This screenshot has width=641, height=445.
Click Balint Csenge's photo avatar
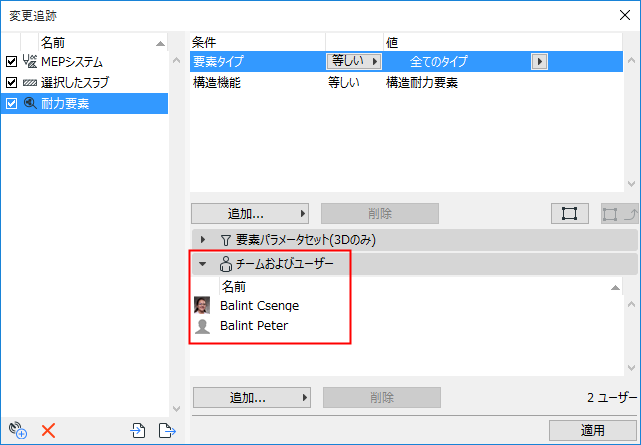(202, 305)
